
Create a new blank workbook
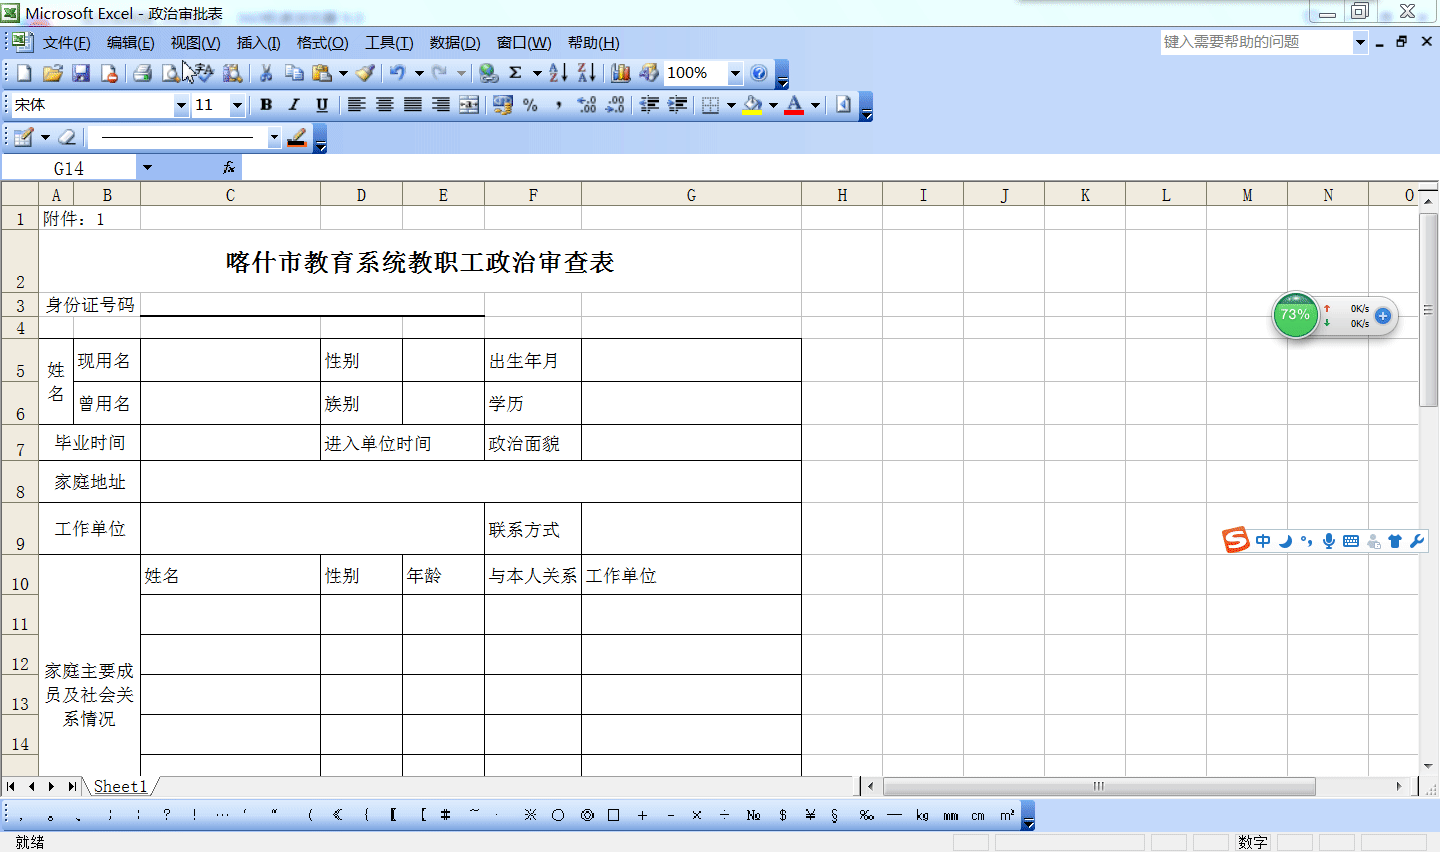[22, 73]
